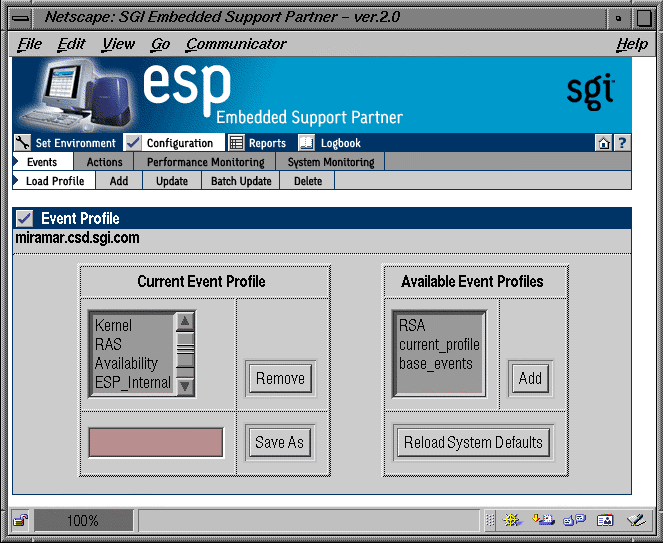The width and height of the screenshot is (663, 543).
Task: Click the security padlock icon in status bar
Action: [x=20, y=520]
